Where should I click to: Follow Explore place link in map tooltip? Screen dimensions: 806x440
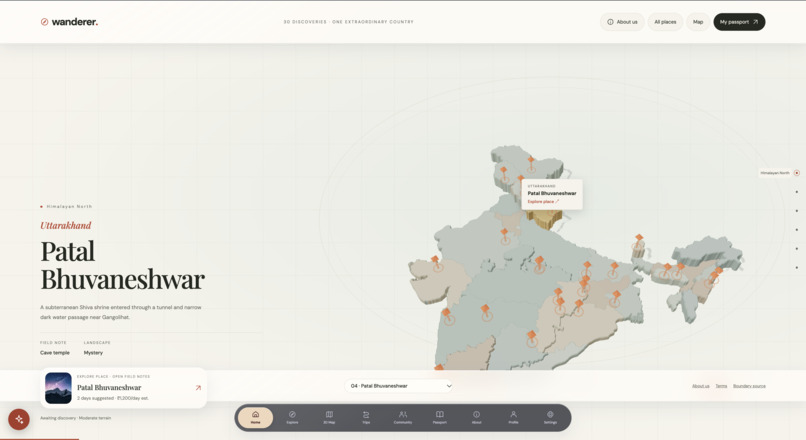543,201
